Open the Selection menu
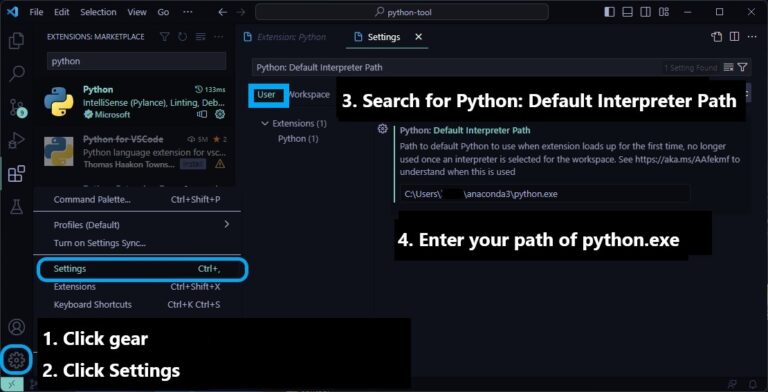768x392 pixels. [x=98, y=12]
